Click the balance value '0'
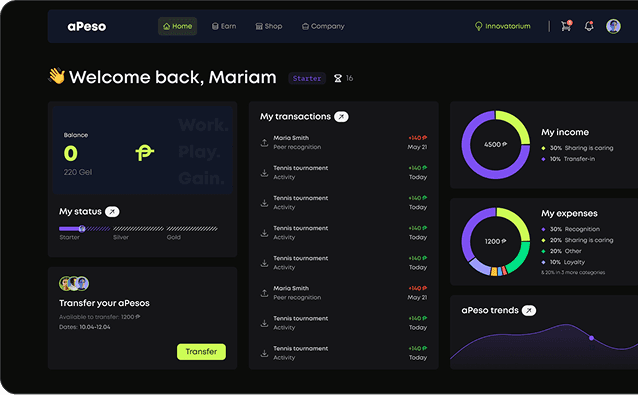The width and height of the screenshot is (638, 395). (70, 153)
